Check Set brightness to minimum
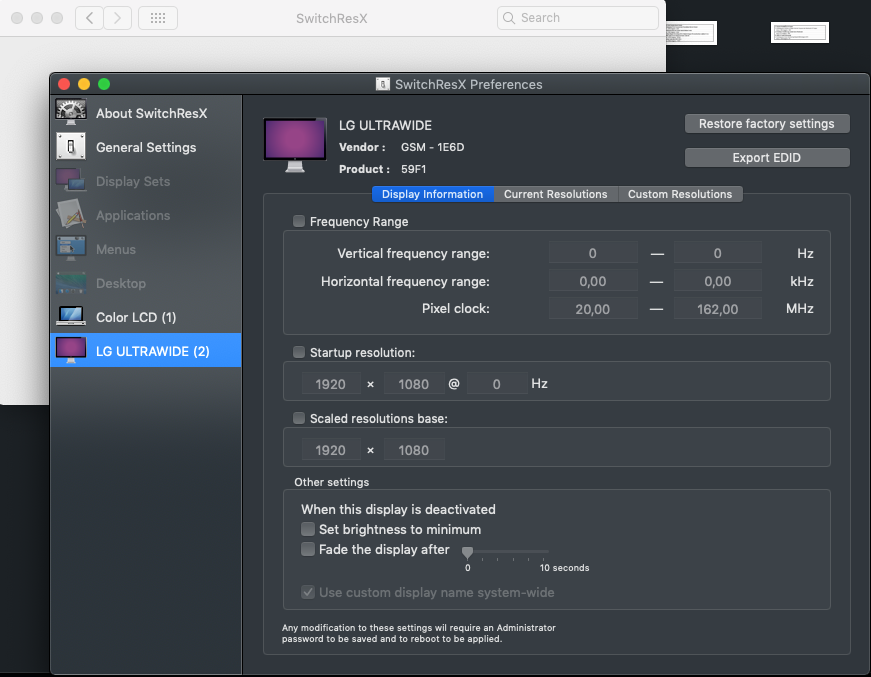871x677 pixels. click(308, 529)
